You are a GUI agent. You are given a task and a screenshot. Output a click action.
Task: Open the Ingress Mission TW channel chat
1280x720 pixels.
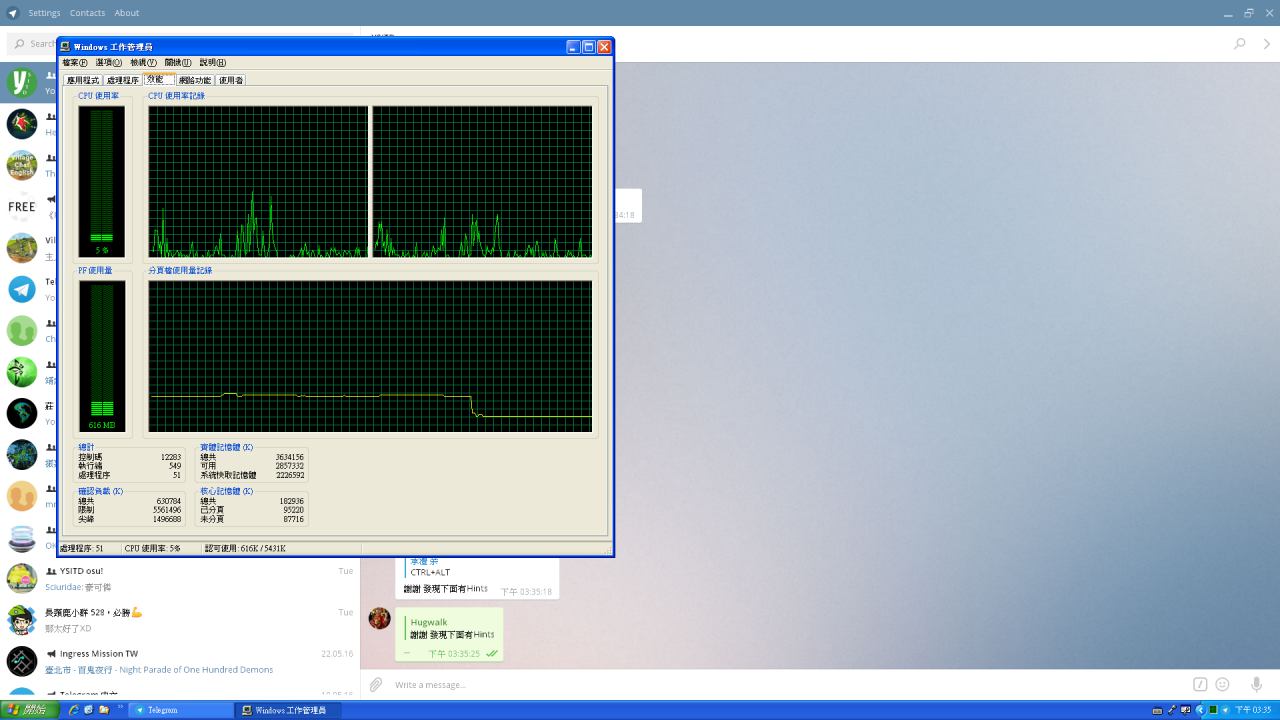point(180,661)
